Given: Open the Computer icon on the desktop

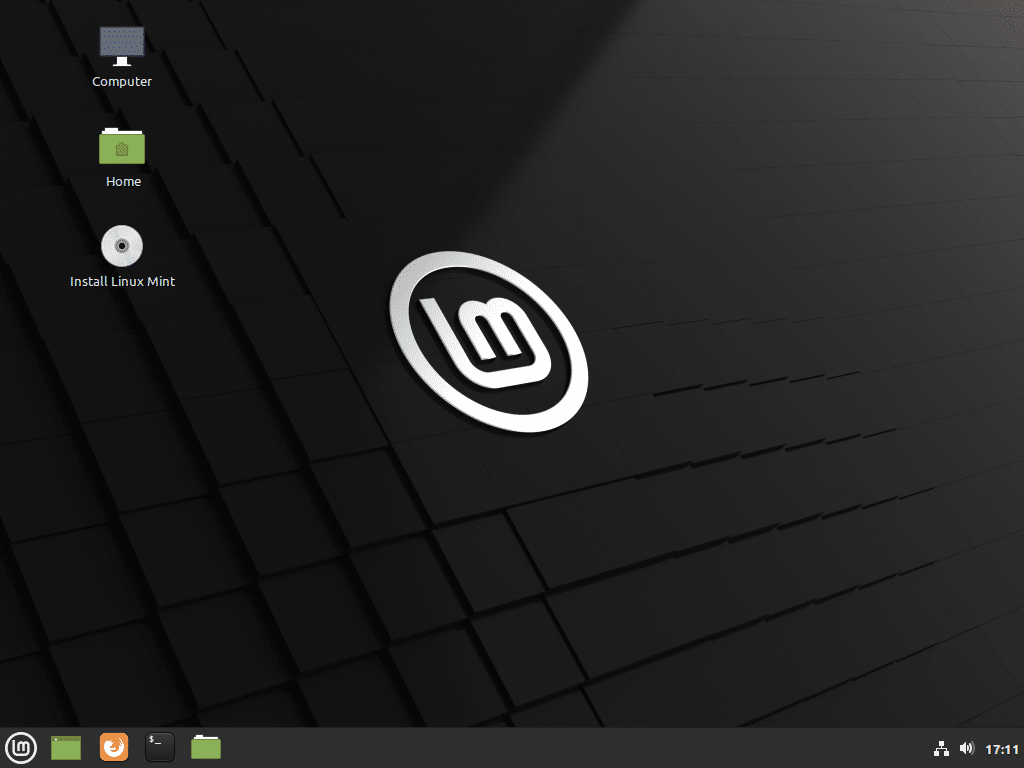Looking at the screenshot, I should coord(121,45).
